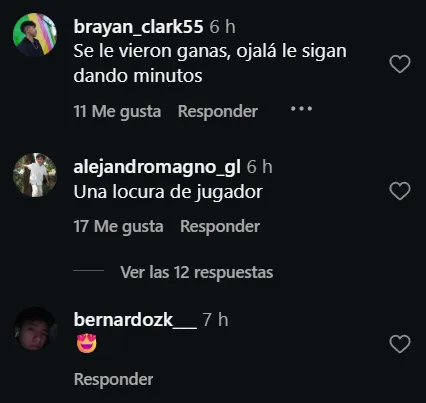
Task: Reply to alejandromagno_gl's comment via Responder
Action: tap(220, 226)
